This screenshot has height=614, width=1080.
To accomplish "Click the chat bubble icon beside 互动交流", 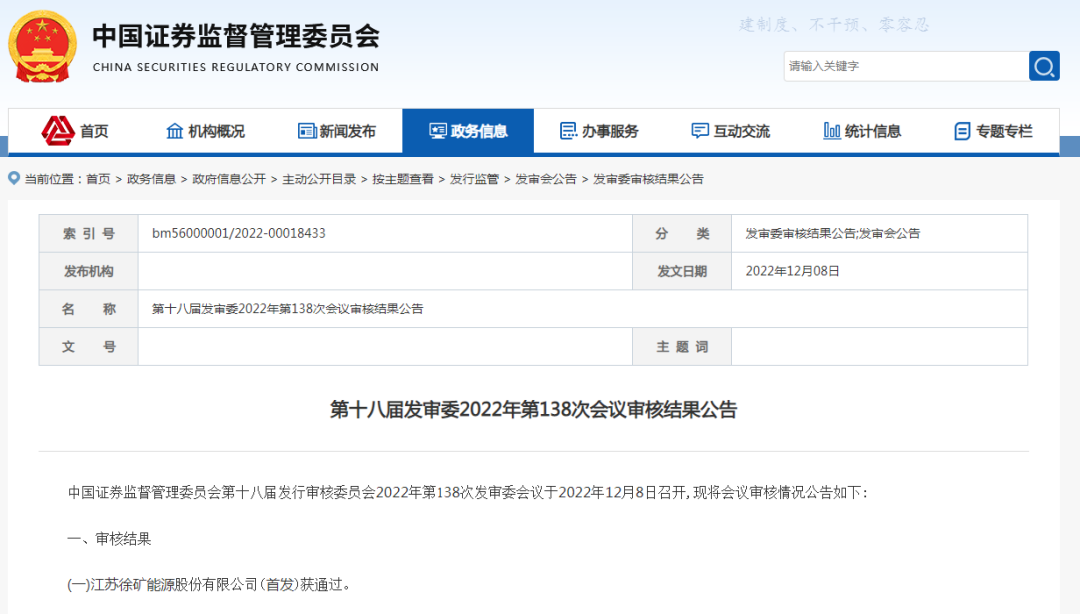I will [x=700, y=131].
